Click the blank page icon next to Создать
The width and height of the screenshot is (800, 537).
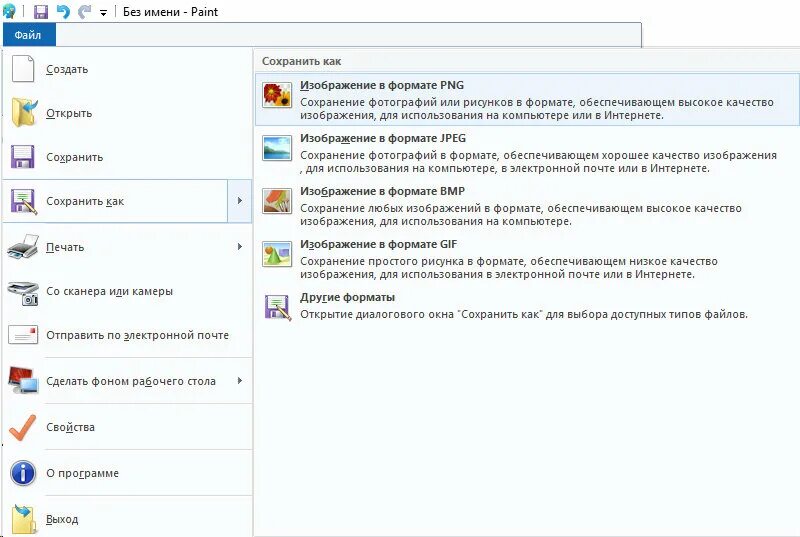[x=23, y=69]
